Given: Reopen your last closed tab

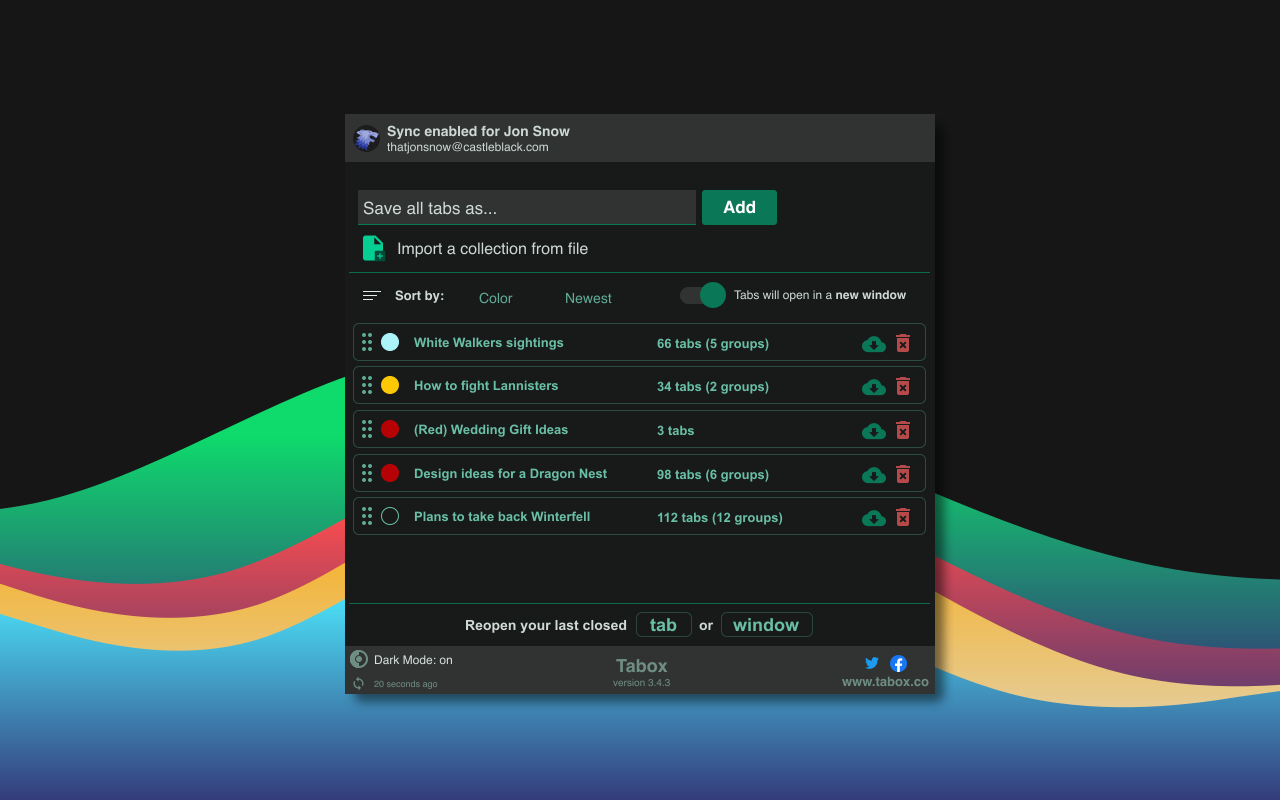Looking at the screenshot, I should 663,624.
